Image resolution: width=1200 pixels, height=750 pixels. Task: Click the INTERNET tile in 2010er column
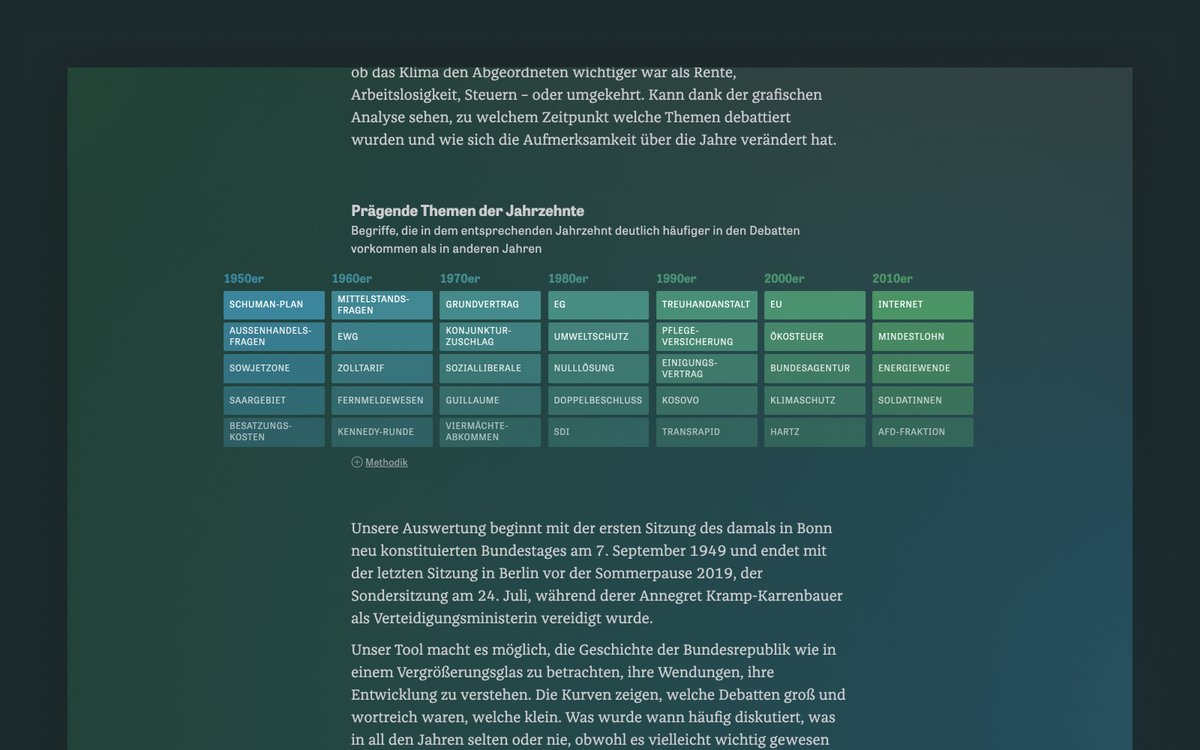pyautogui.click(x=922, y=304)
